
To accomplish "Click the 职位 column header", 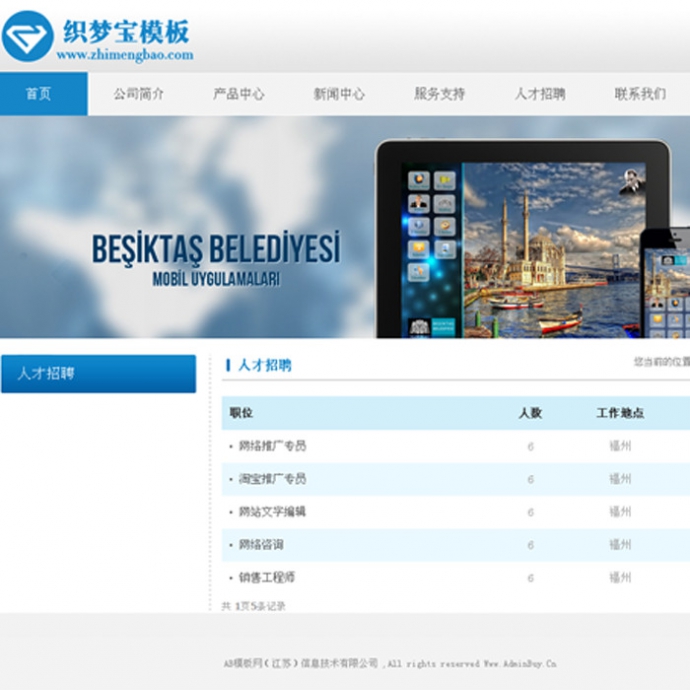I will click(x=241, y=413).
